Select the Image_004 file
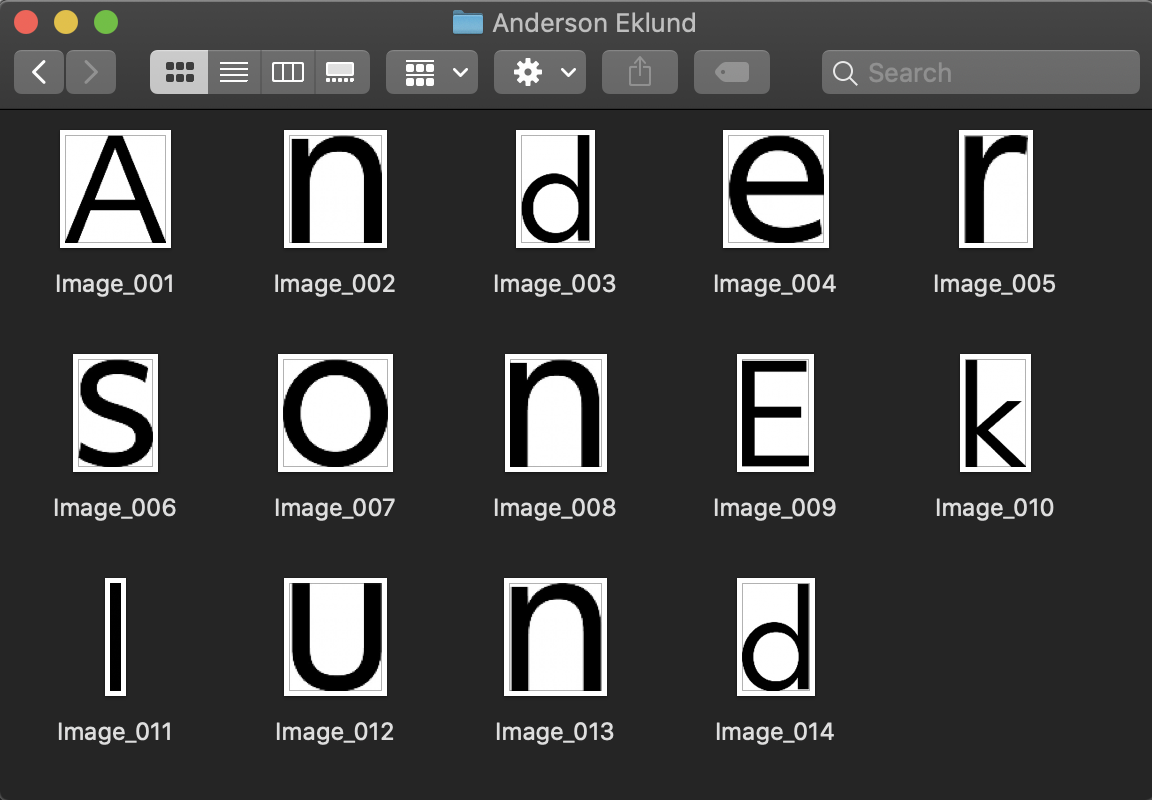 click(x=775, y=189)
